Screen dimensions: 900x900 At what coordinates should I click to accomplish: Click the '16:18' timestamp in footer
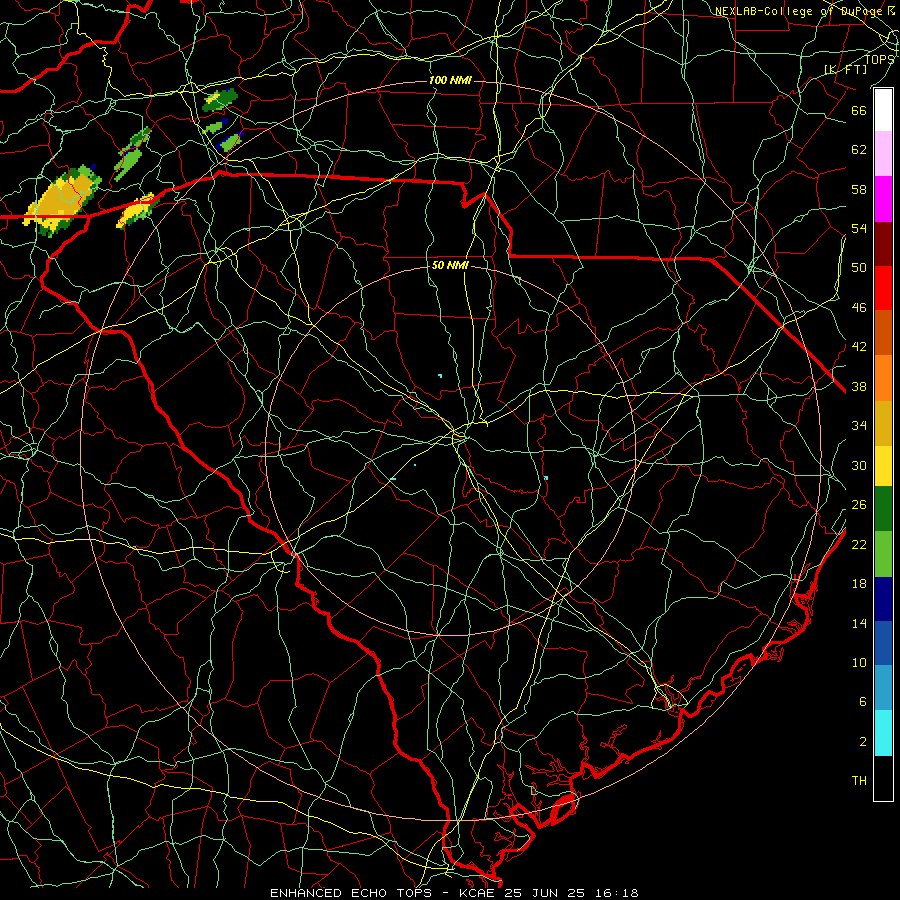616,893
